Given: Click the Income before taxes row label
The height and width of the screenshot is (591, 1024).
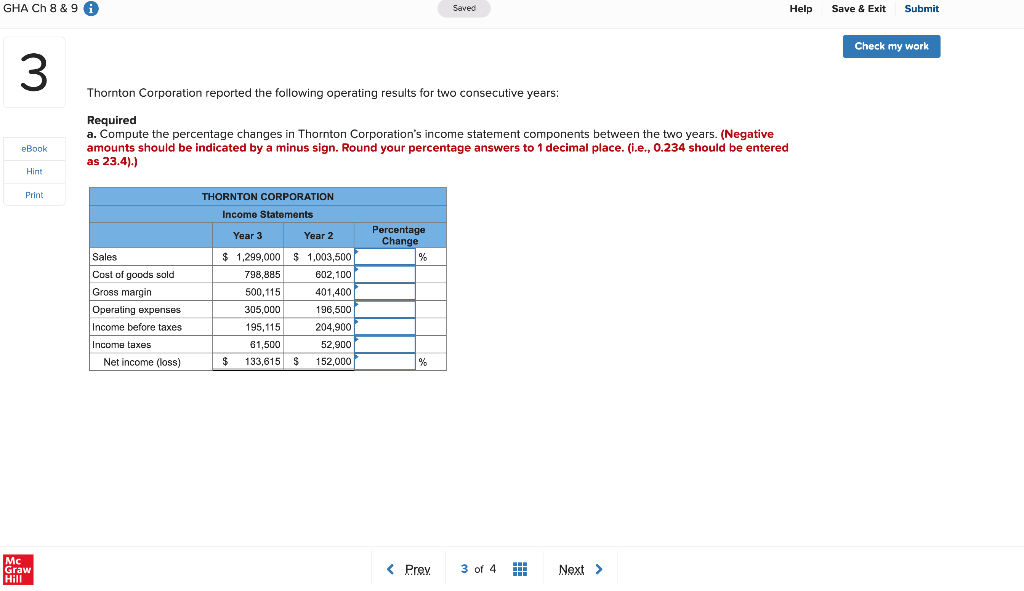Looking at the screenshot, I should pos(137,327).
